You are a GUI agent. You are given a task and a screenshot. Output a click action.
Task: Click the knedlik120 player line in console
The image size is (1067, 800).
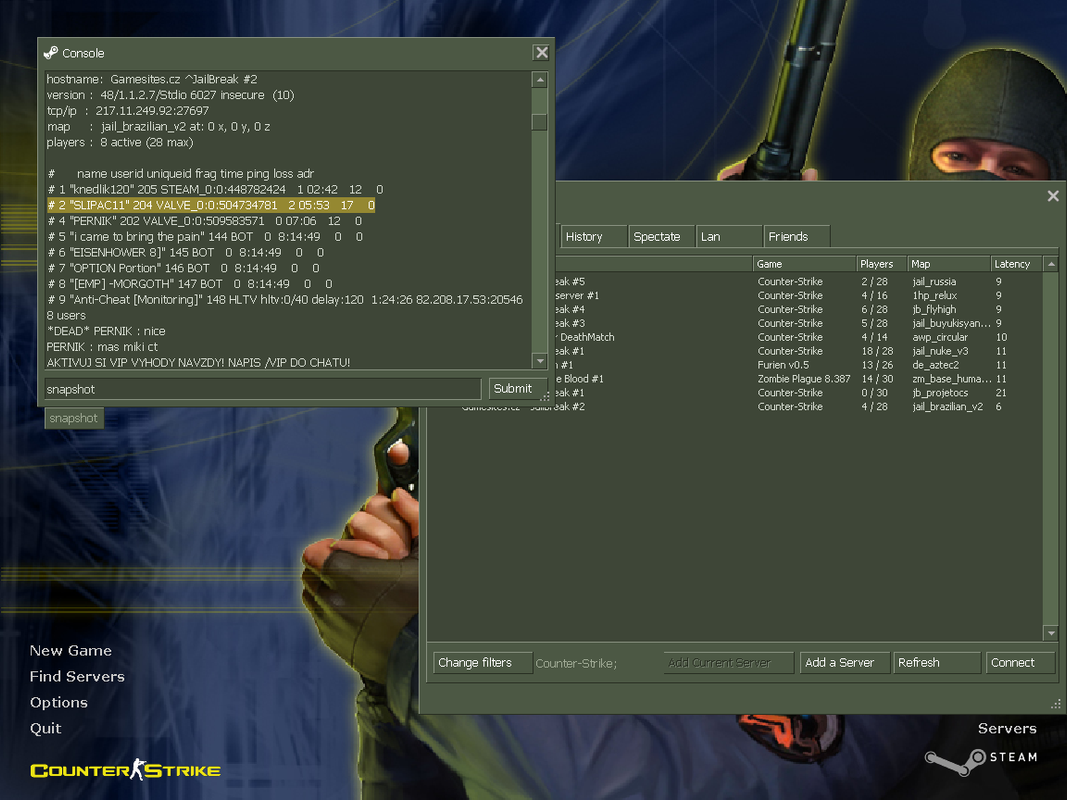(215, 189)
